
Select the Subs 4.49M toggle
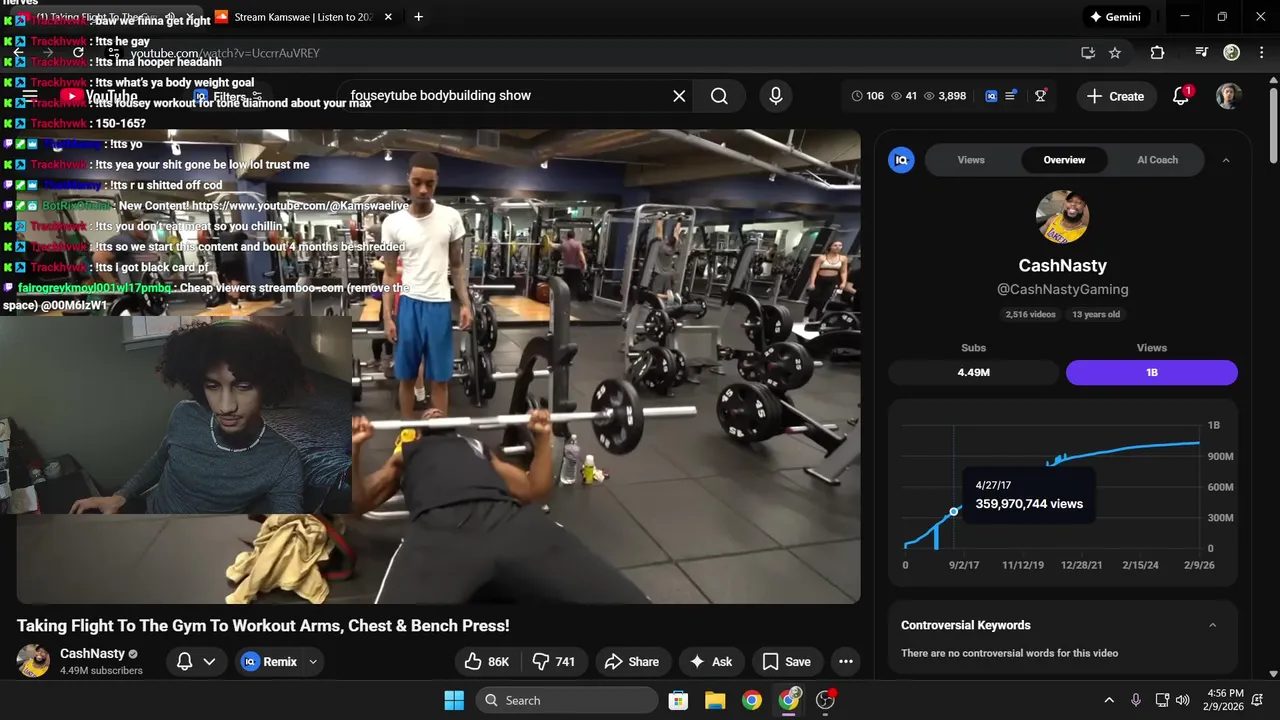[973, 372]
